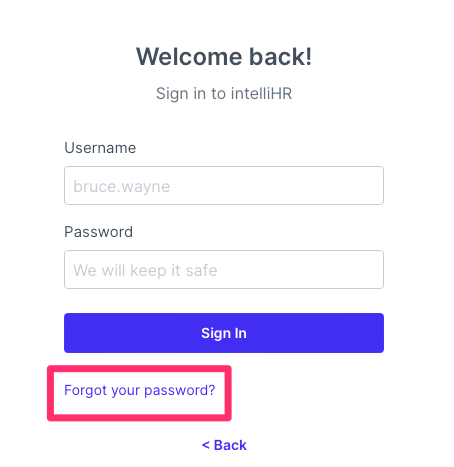Focus the "We will keep it safe" field
The width and height of the screenshot is (454, 467).
coord(224,269)
